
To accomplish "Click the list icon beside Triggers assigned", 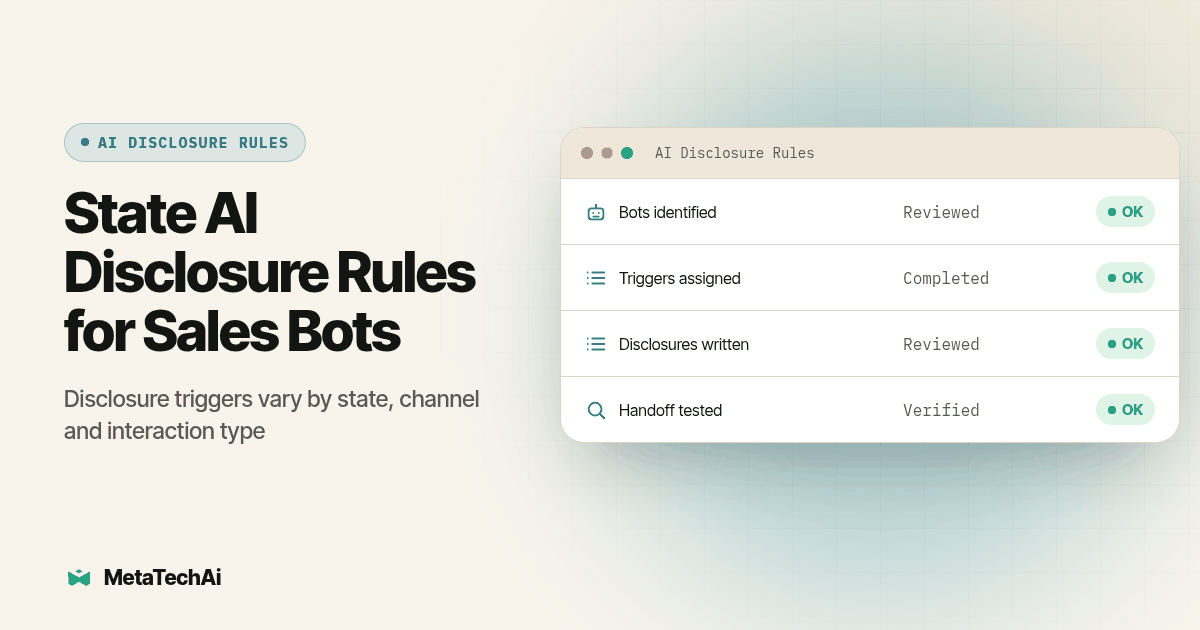I will pyautogui.click(x=596, y=278).
